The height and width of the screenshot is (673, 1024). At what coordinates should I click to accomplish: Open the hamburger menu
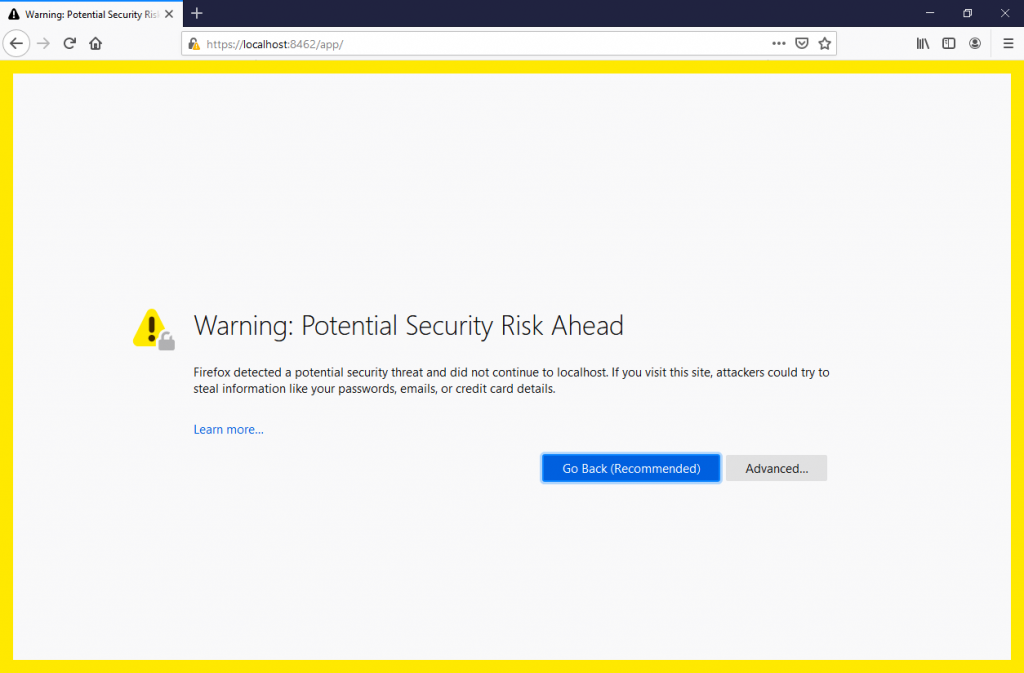(1008, 43)
